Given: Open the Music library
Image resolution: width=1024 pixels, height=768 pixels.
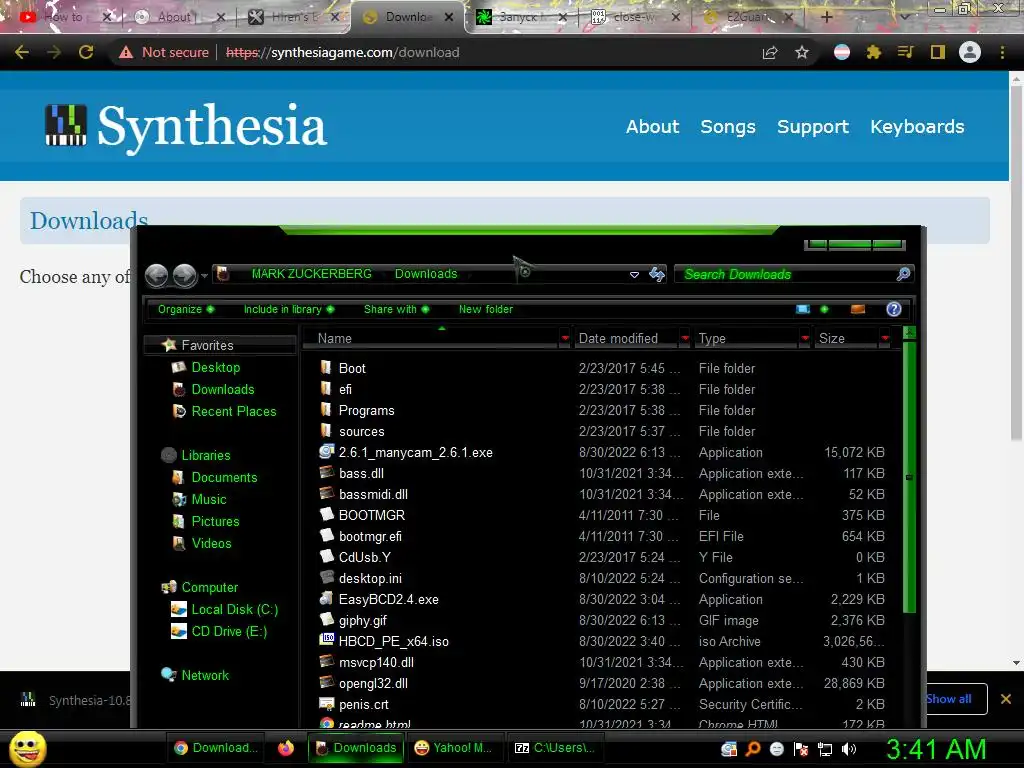Looking at the screenshot, I should (x=208, y=500).
